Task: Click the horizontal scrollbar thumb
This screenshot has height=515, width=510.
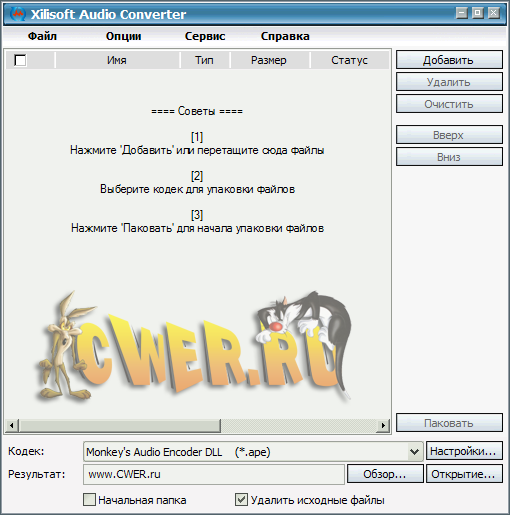Action: [120, 425]
